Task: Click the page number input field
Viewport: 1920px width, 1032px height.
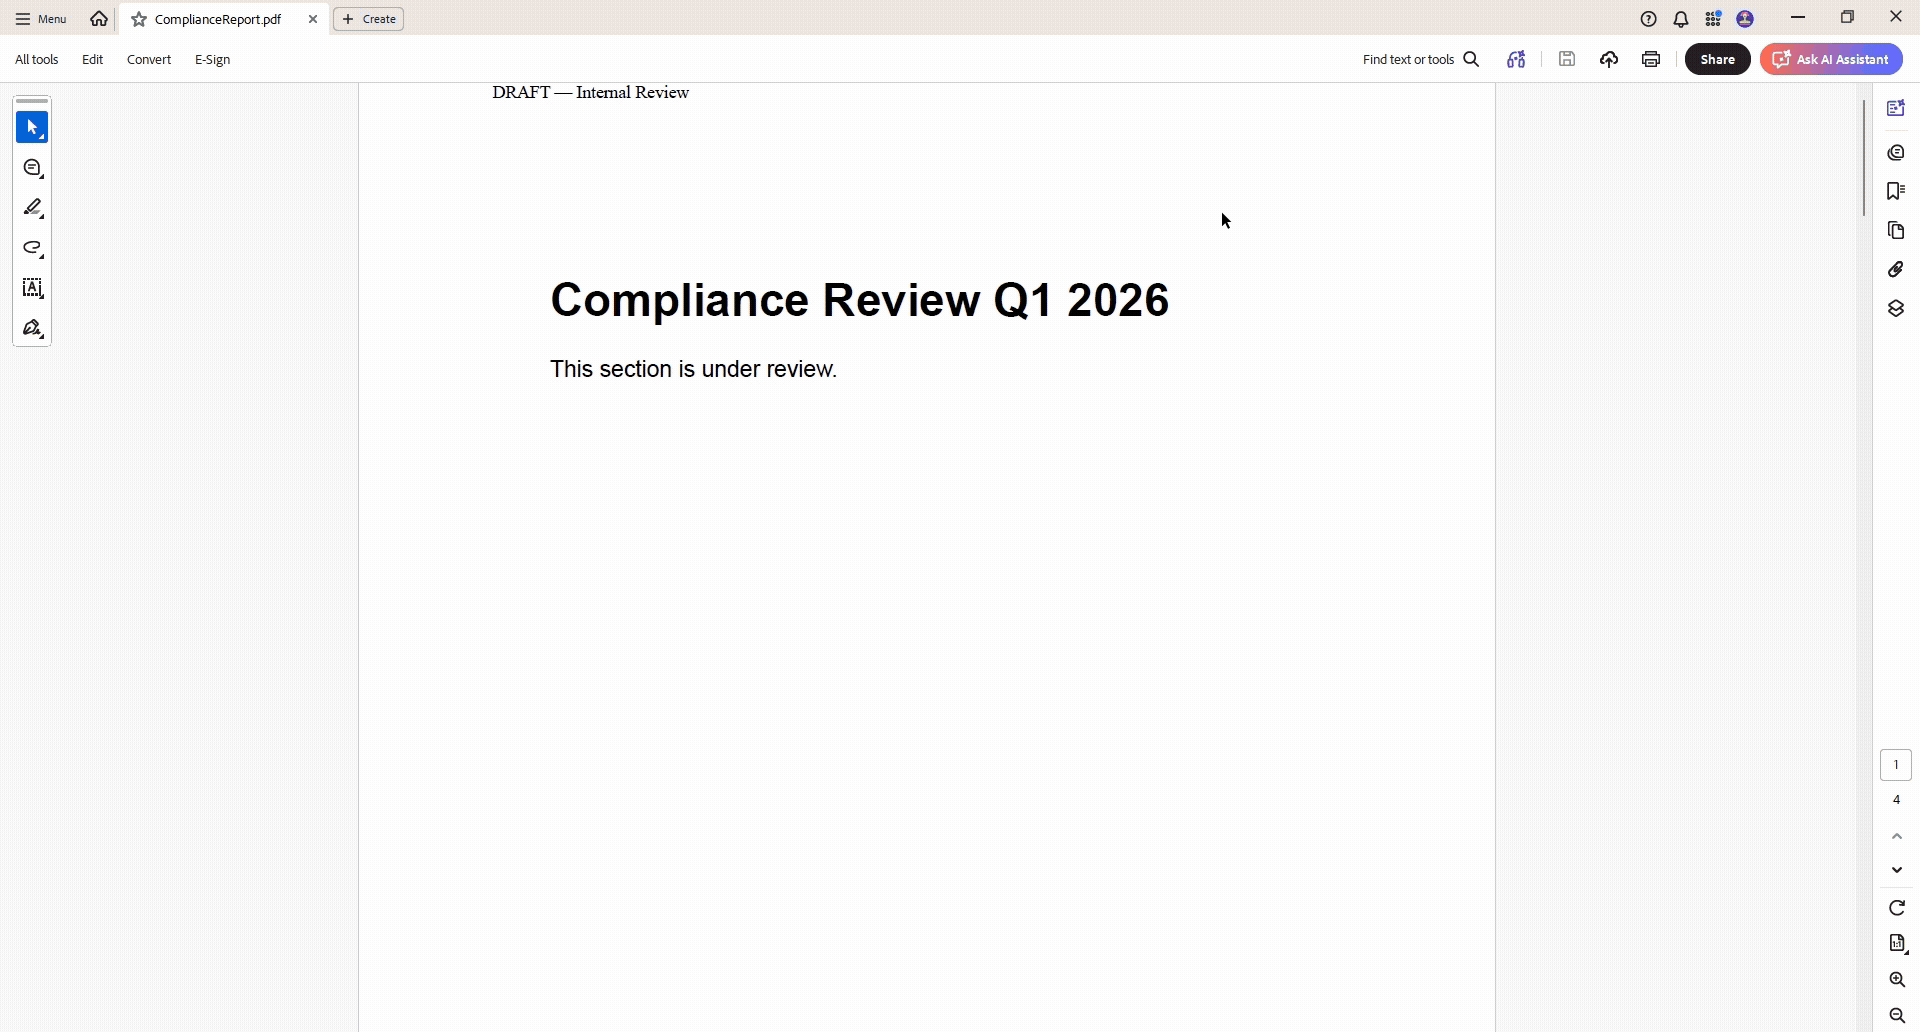Action: (x=1896, y=764)
